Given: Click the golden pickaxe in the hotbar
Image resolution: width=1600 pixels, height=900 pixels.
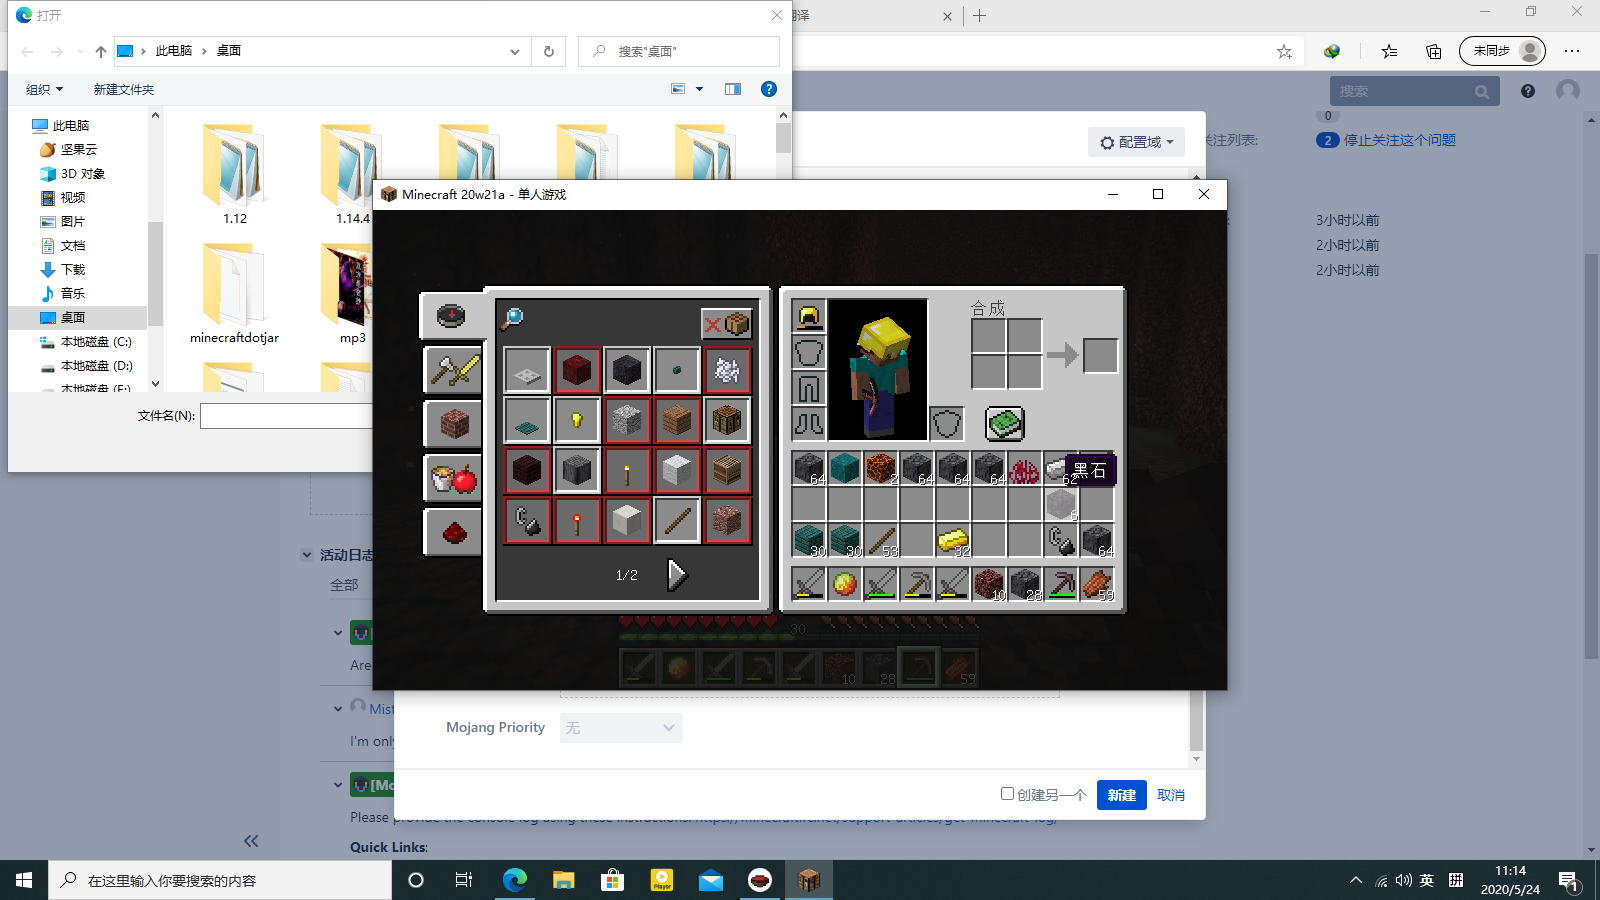Looking at the screenshot, I should click(917, 584).
